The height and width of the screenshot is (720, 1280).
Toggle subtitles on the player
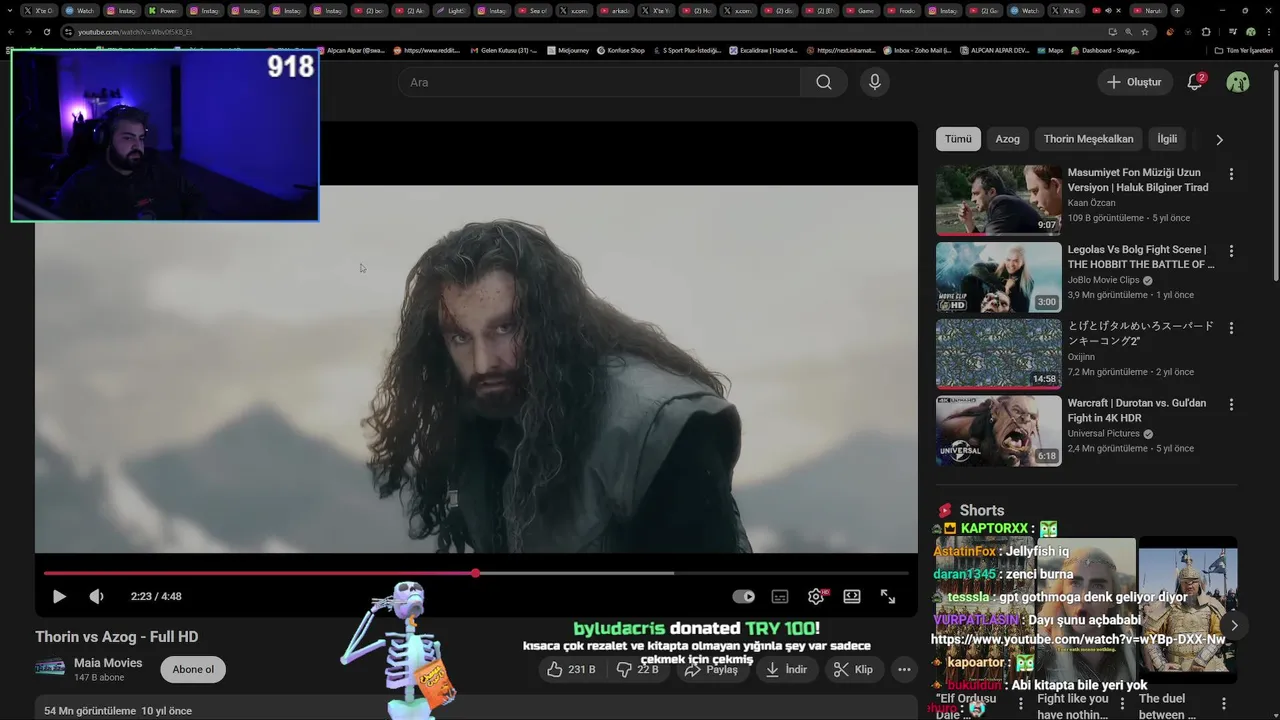[780, 596]
